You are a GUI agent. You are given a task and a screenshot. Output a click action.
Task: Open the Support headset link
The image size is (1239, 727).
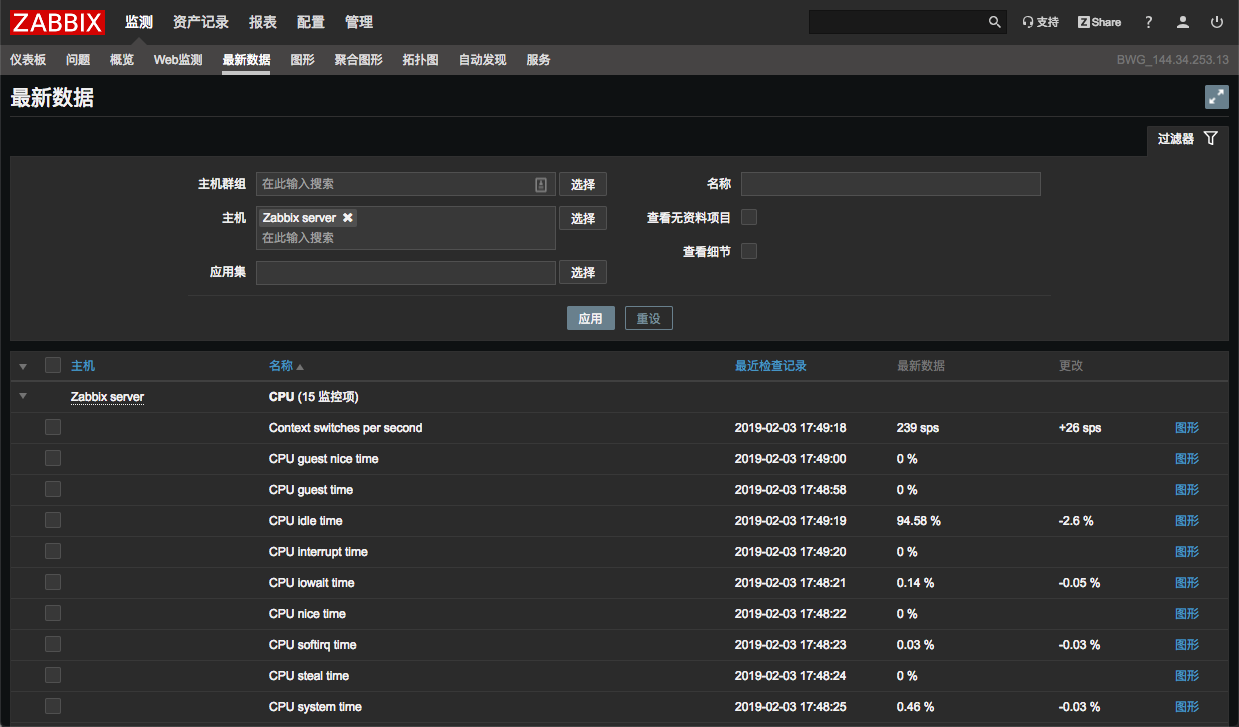click(1040, 22)
